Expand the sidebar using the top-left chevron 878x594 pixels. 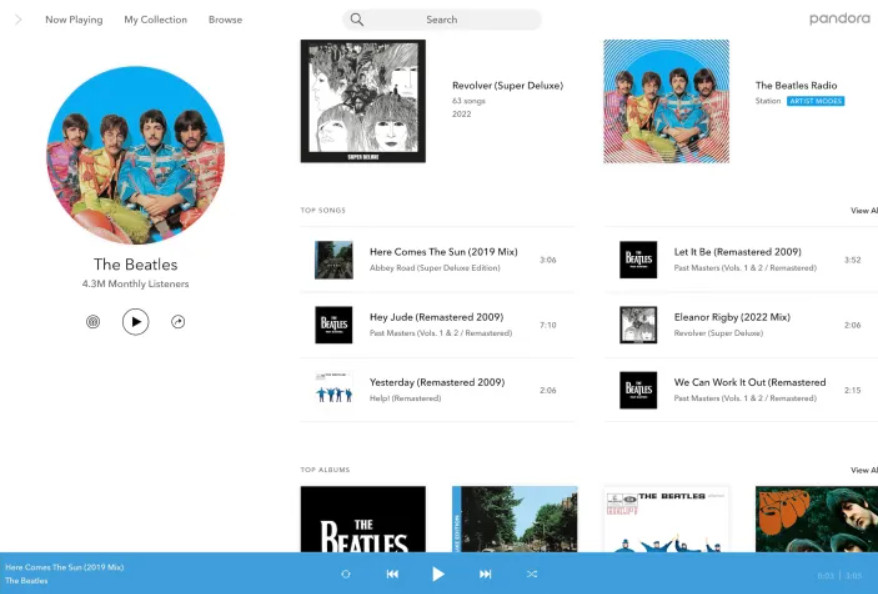tap(18, 20)
